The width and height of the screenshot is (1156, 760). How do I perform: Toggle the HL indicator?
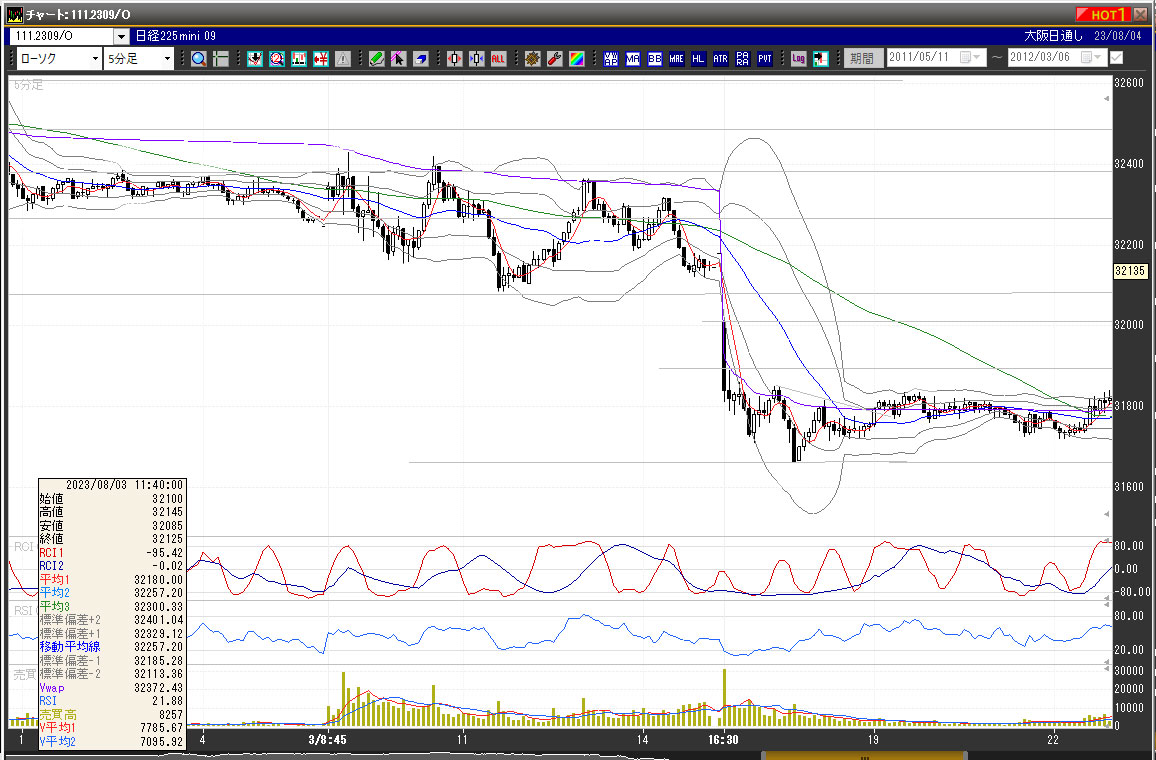point(699,59)
